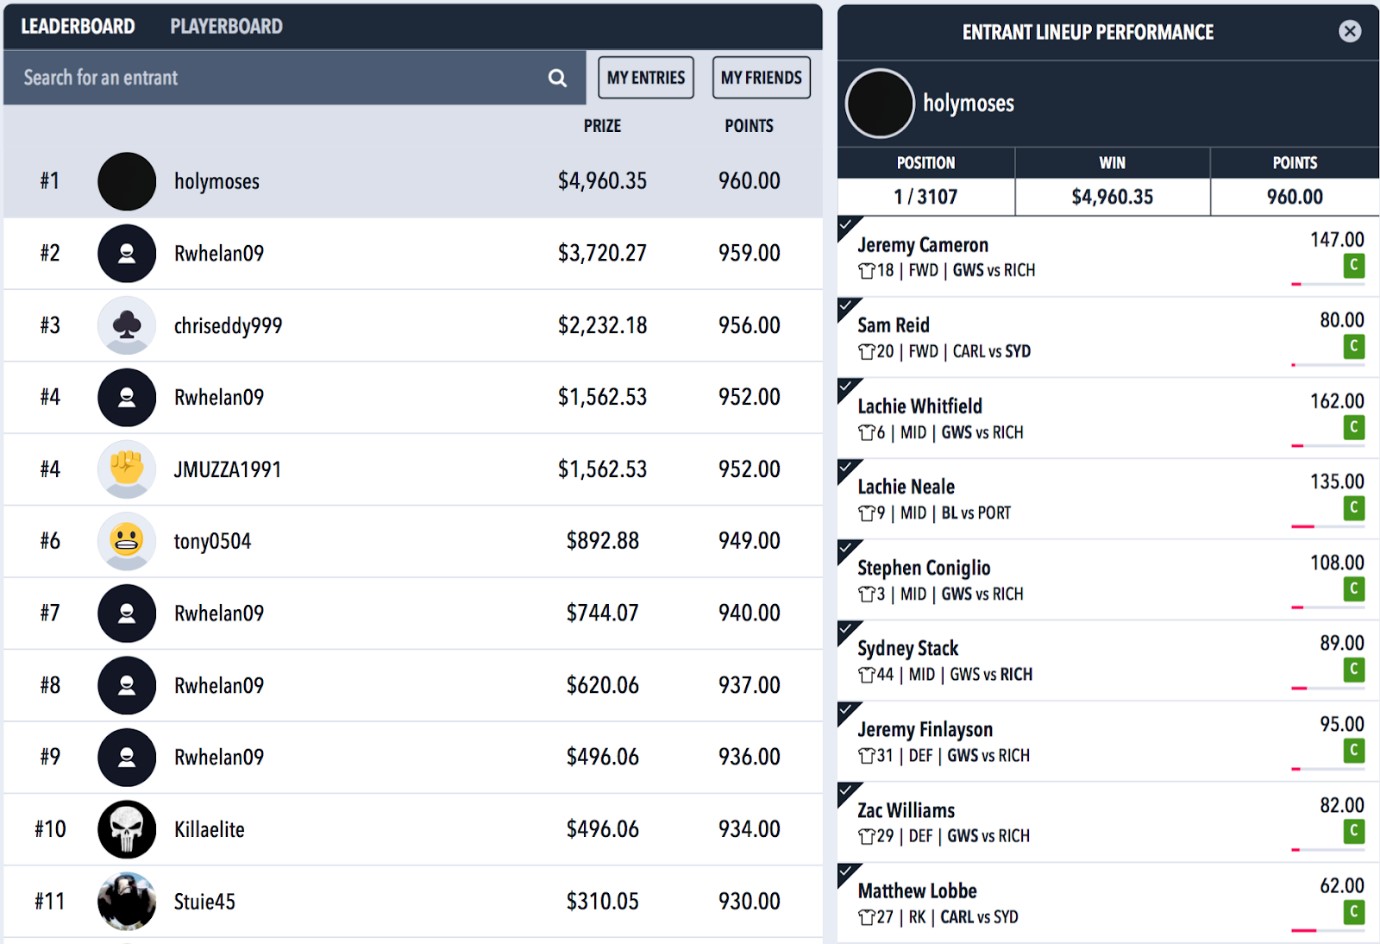The image size is (1380, 944).
Task: Click the My Friends button
Action: 761,78
